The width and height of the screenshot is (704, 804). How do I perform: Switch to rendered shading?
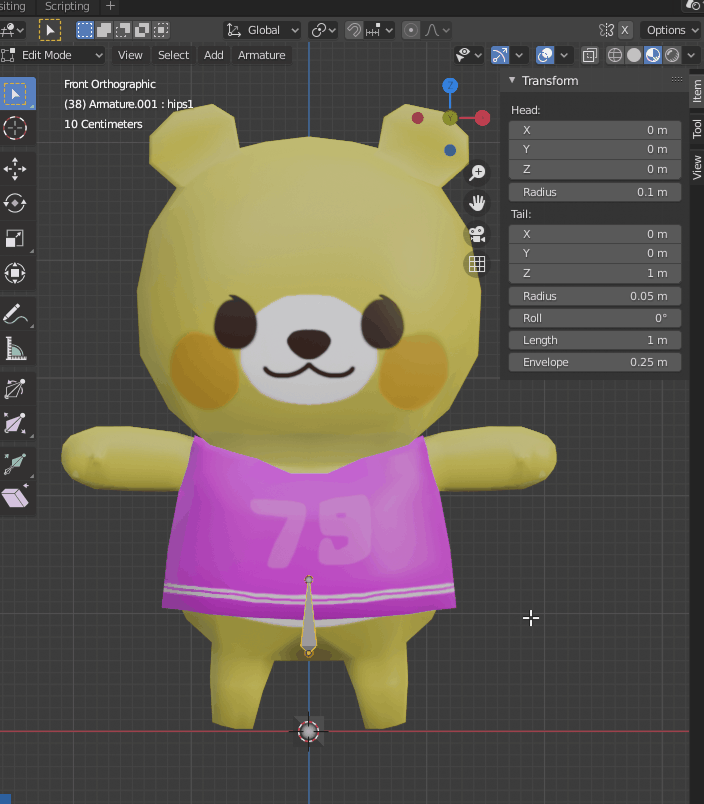[672, 55]
